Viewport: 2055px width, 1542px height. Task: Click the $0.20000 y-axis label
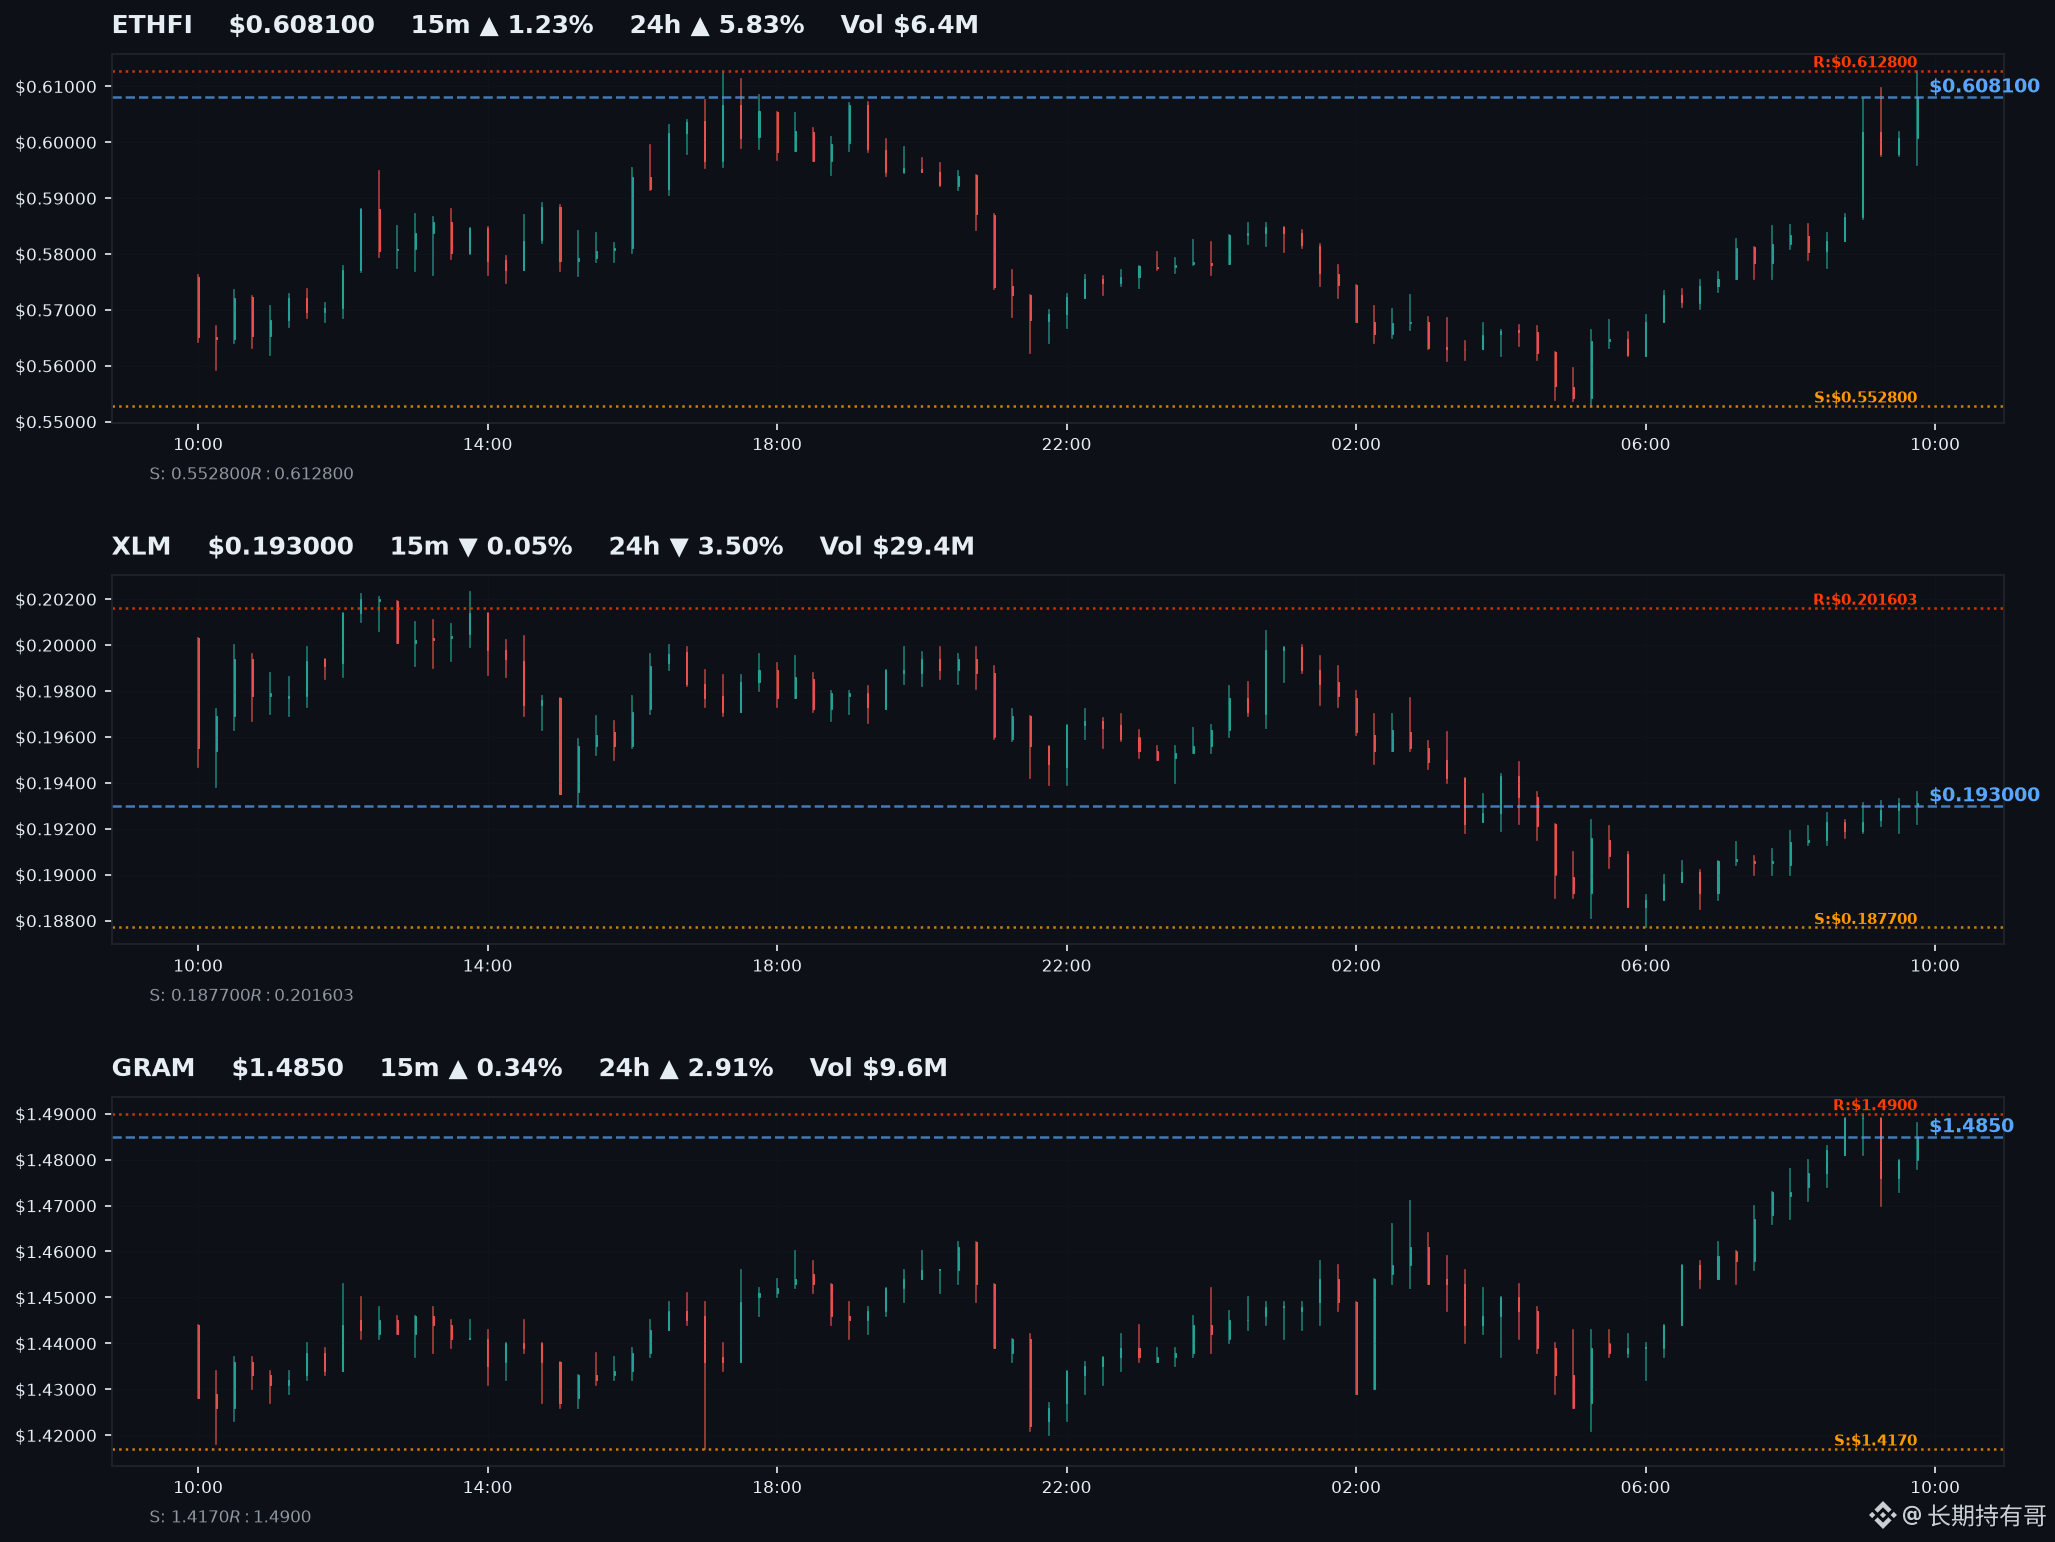coord(56,646)
